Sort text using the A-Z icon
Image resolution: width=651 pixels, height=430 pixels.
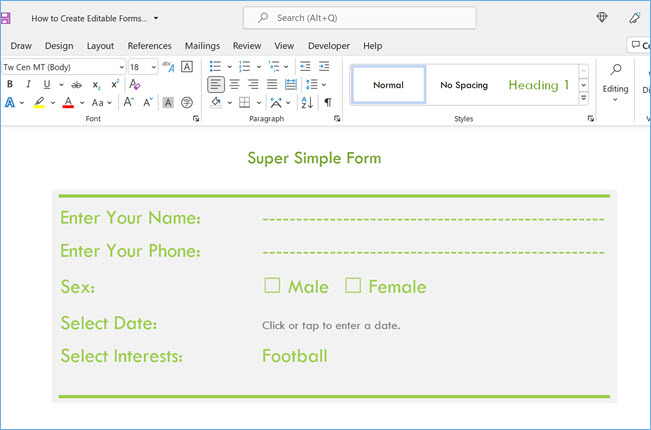tap(305, 103)
